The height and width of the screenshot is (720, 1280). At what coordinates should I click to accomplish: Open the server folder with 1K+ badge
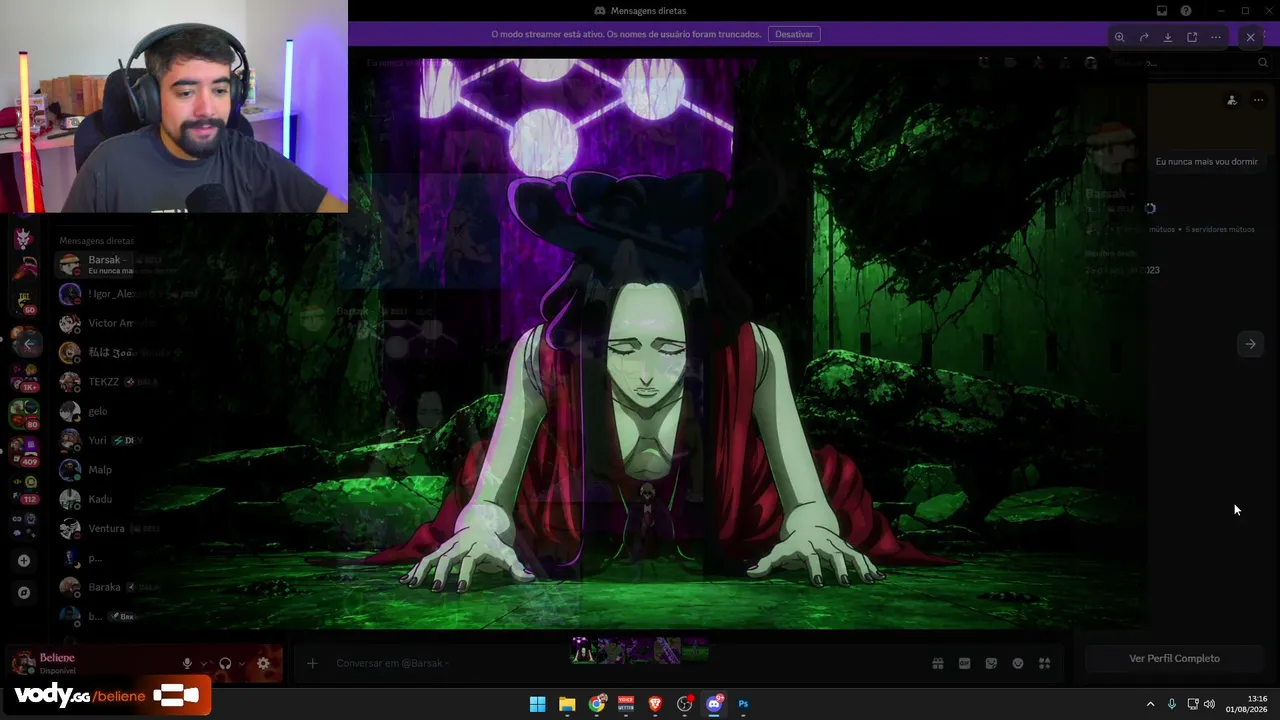(24, 377)
